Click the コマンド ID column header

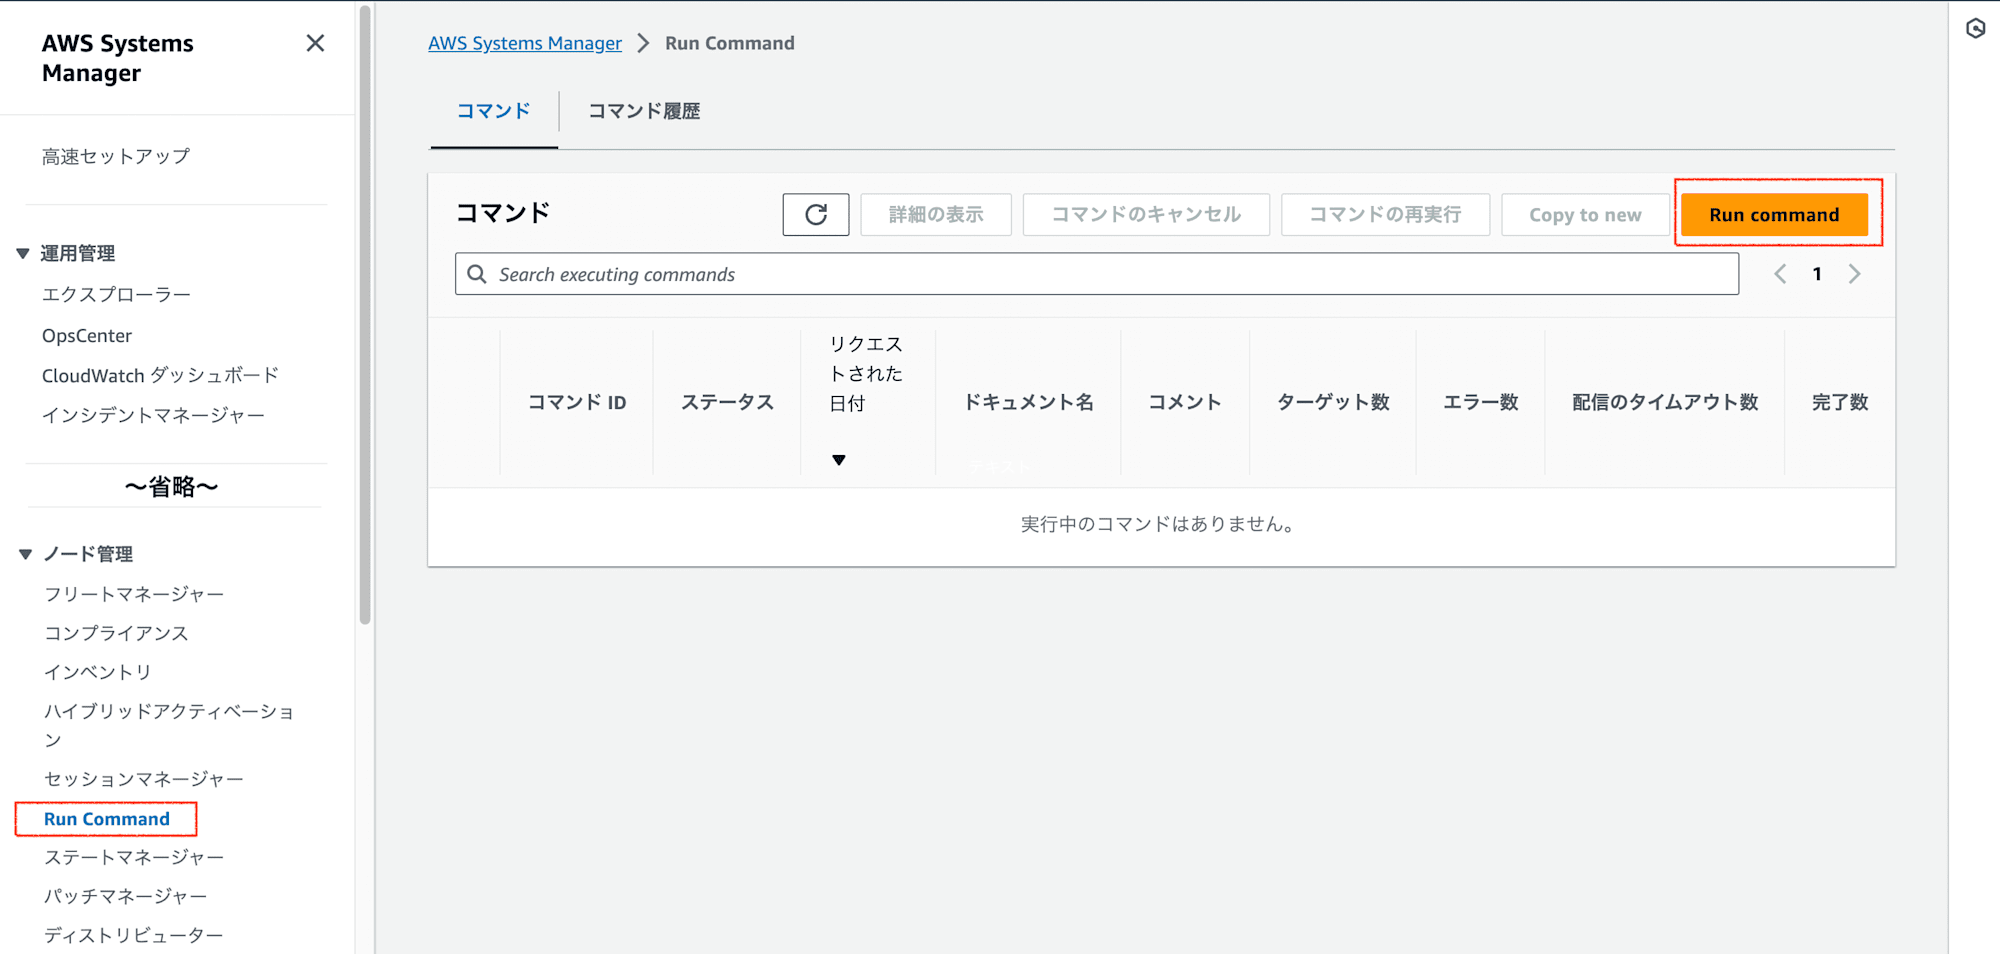click(577, 402)
